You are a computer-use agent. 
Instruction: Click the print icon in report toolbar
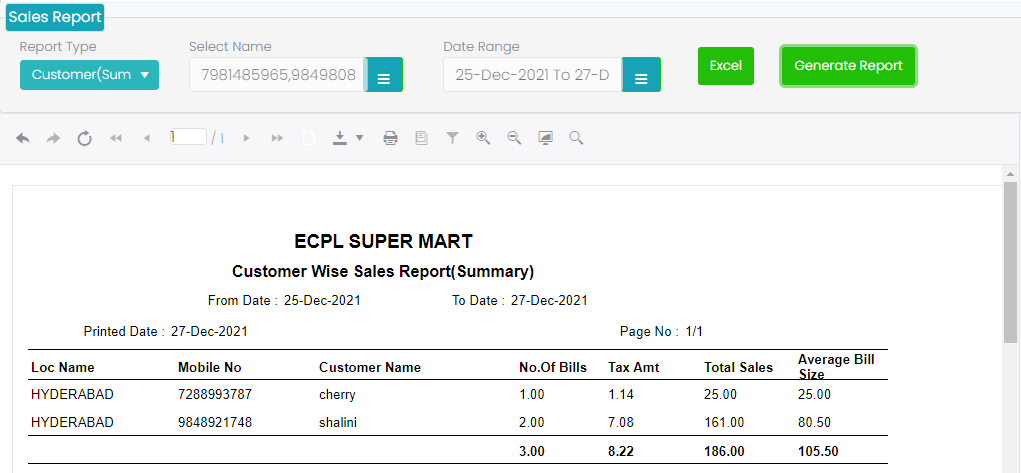pos(390,138)
